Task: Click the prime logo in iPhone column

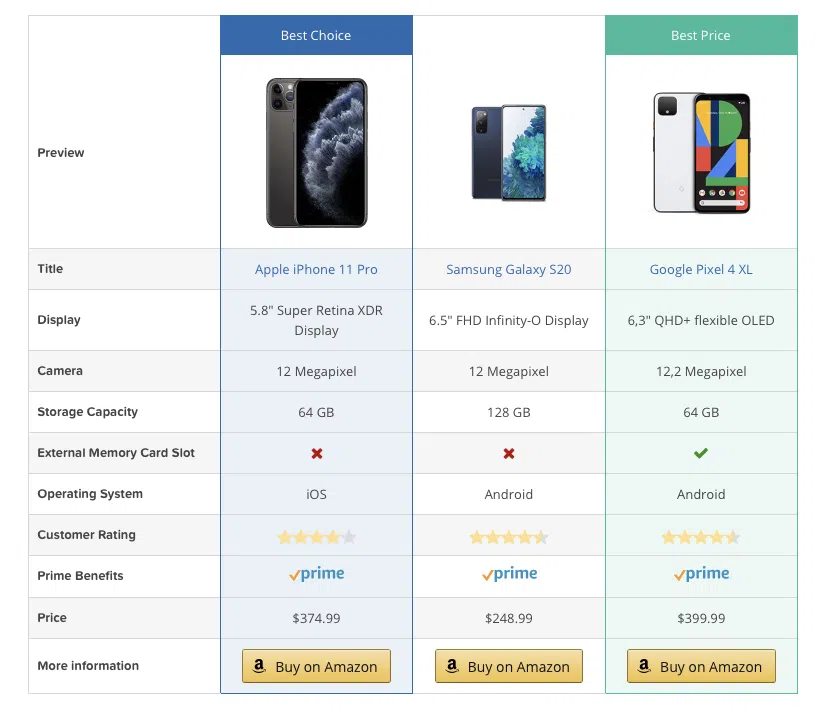Action: click(x=316, y=574)
